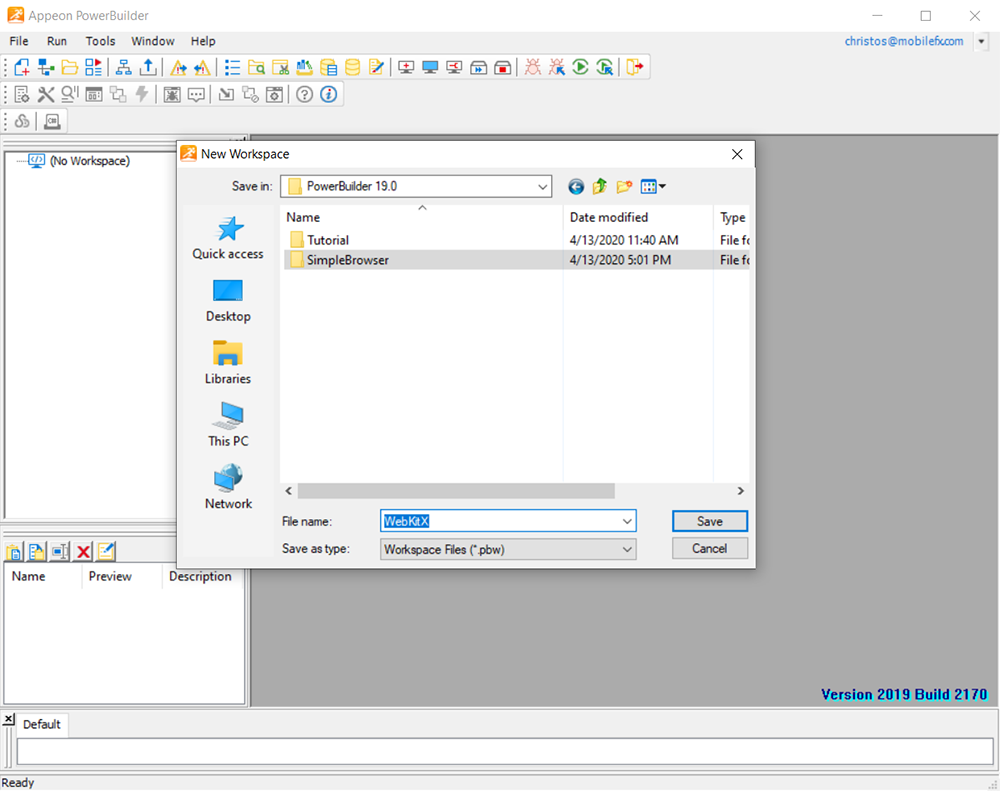The width and height of the screenshot is (1000, 791).
Task: Open Quick access in the places sidebar
Action: (228, 238)
